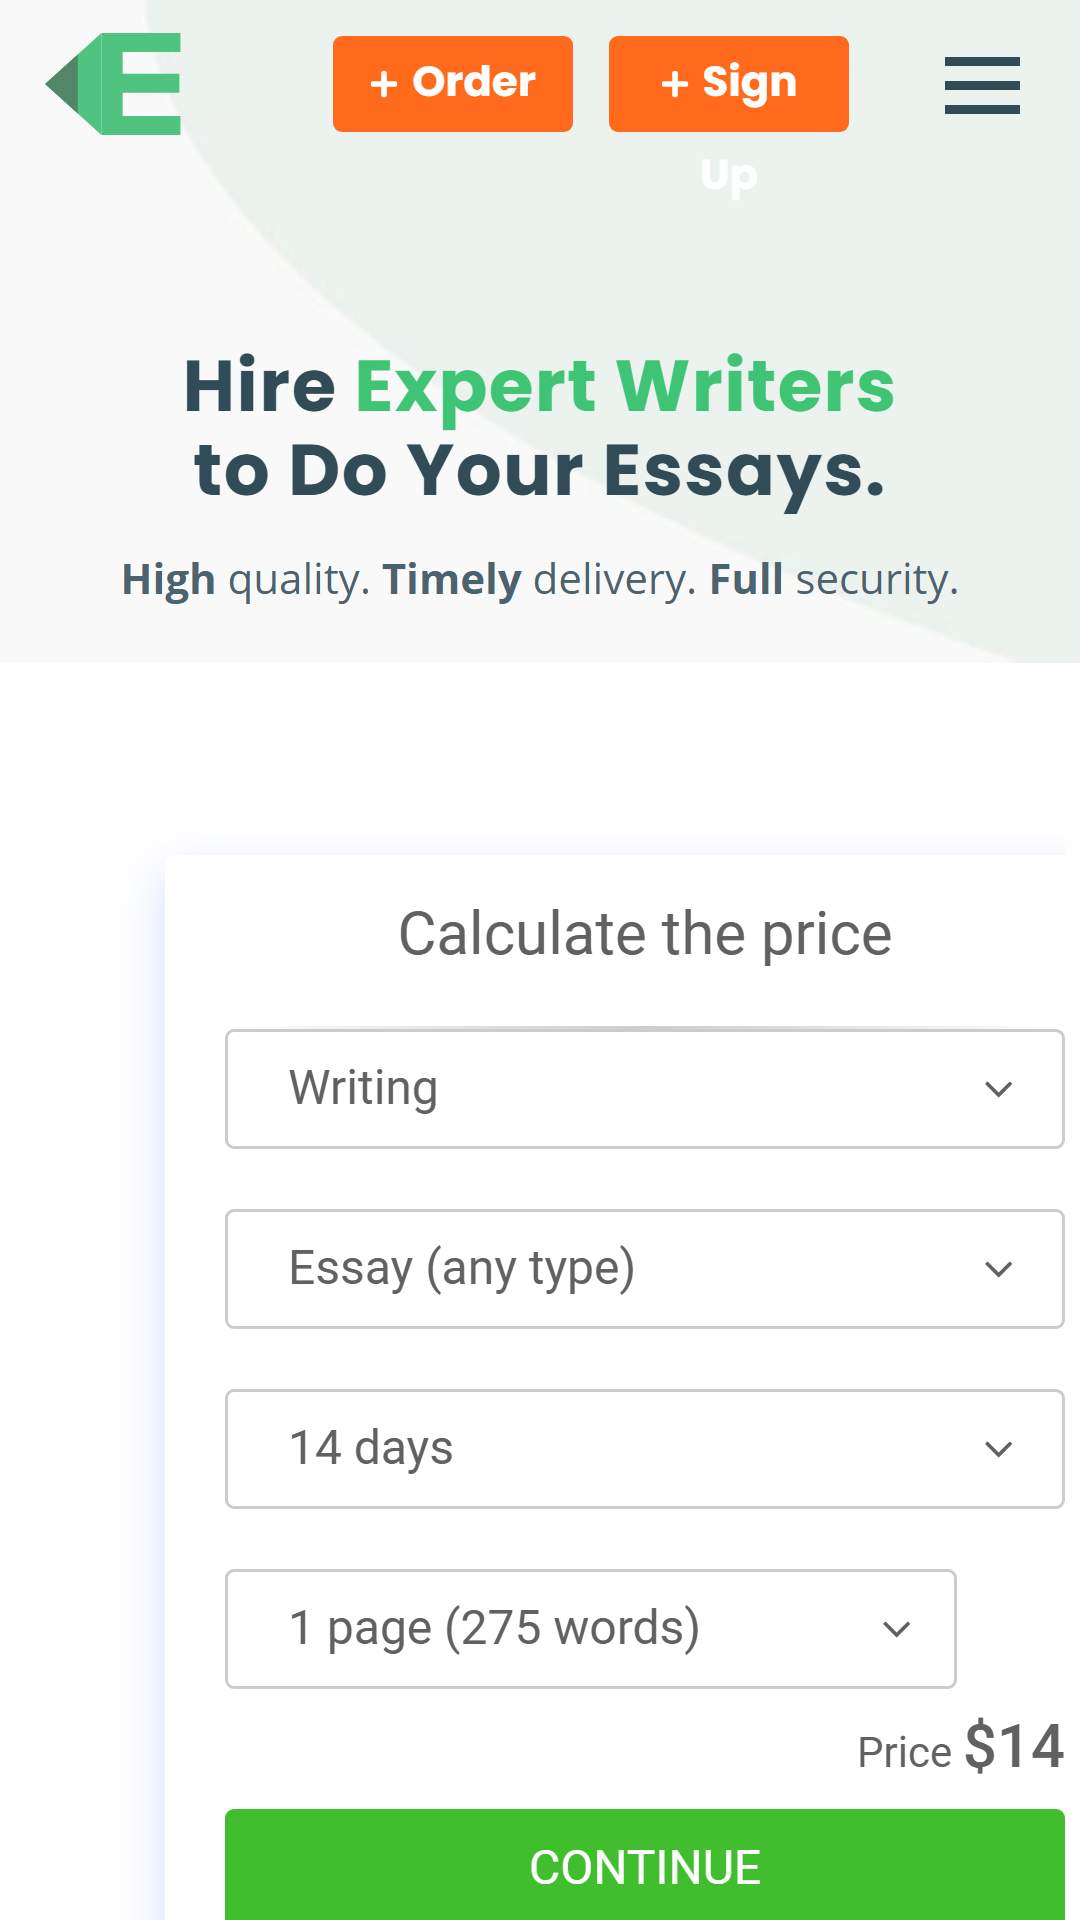Click the chevron arrow in pages field
Viewport: 1080px width, 1920px height.
click(x=897, y=1629)
